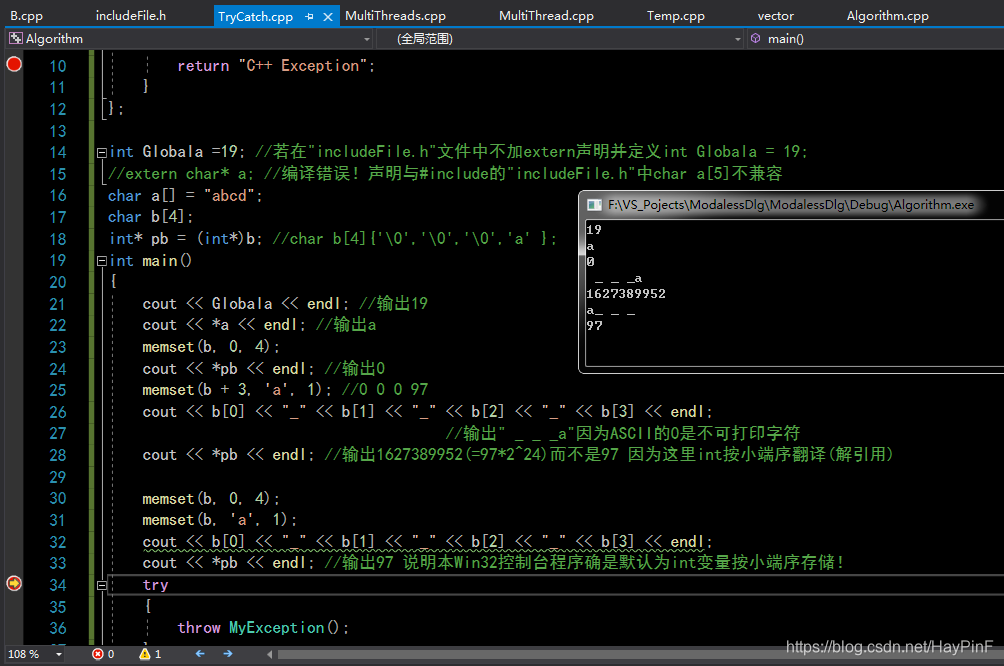Screen dimensions: 1004x666
Task: Close the TryCatch.cpp tab
Action: click(328, 17)
